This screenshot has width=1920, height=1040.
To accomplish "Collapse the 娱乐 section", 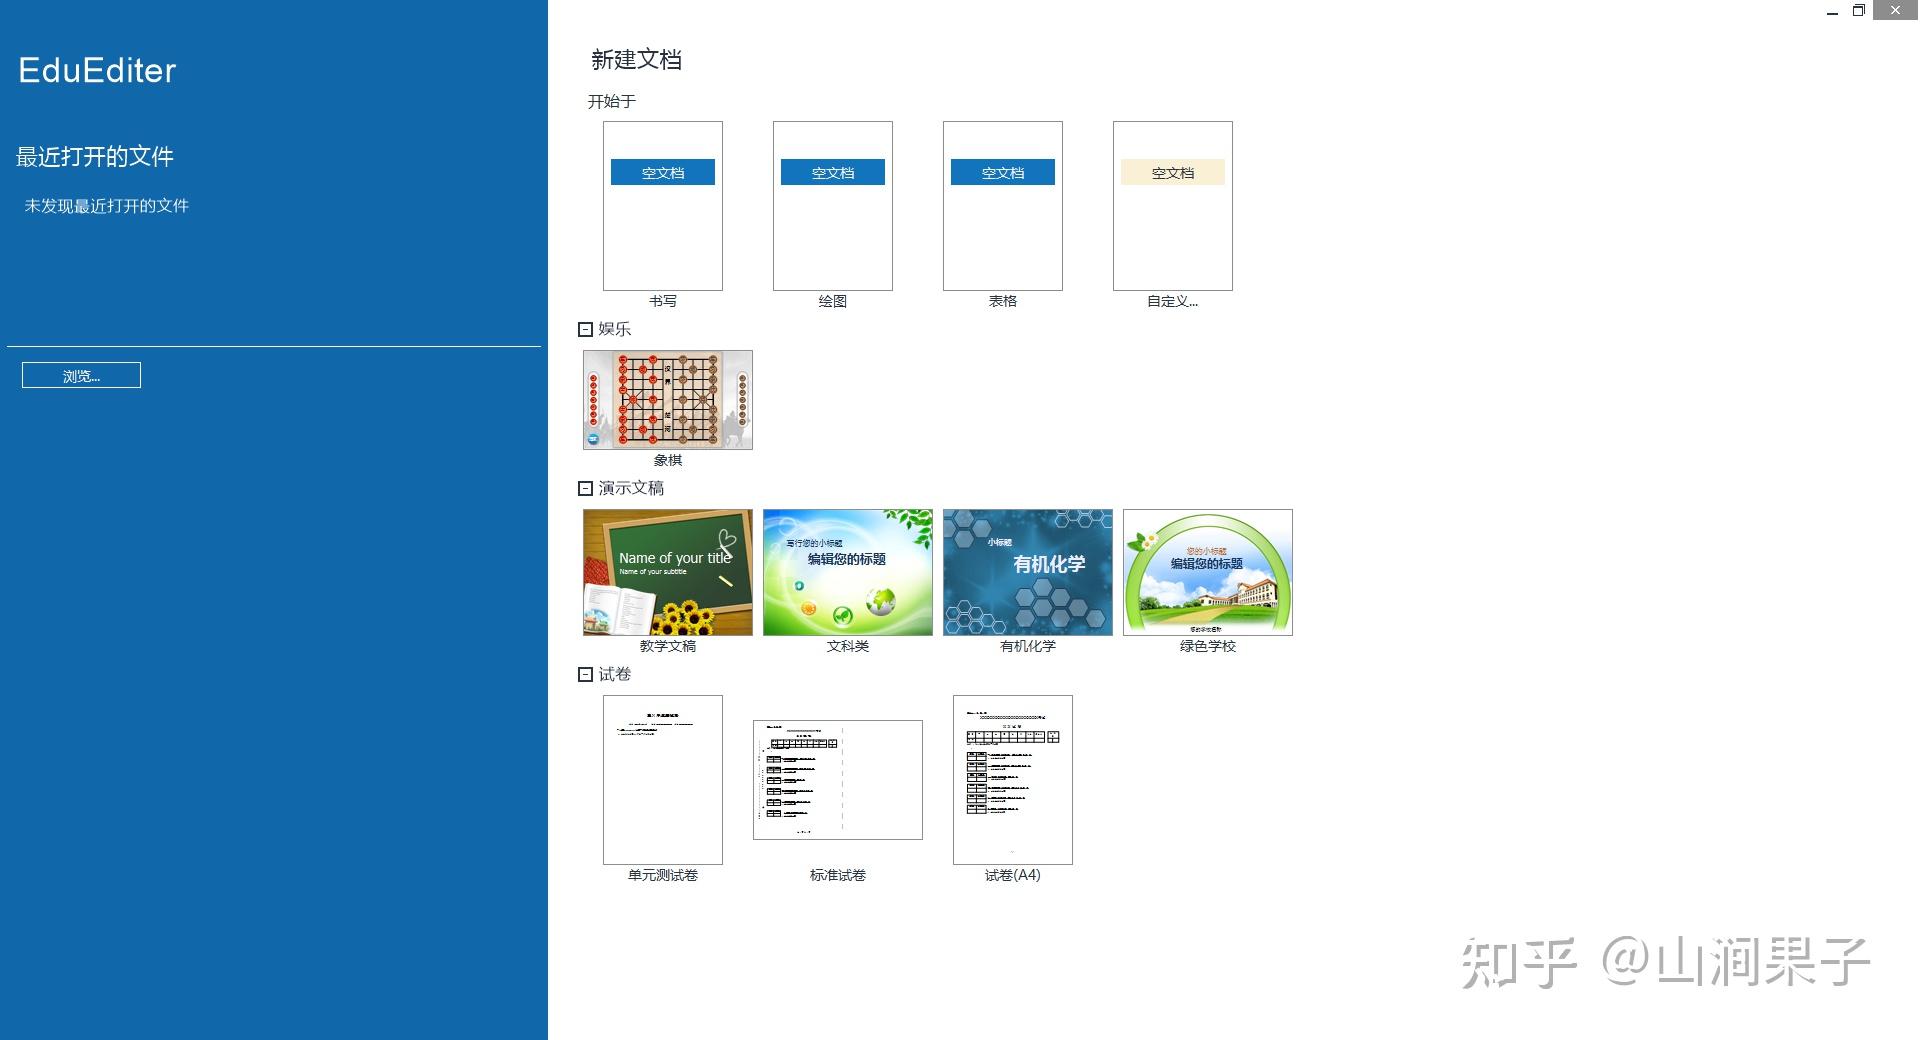I will pyautogui.click(x=585, y=329).
